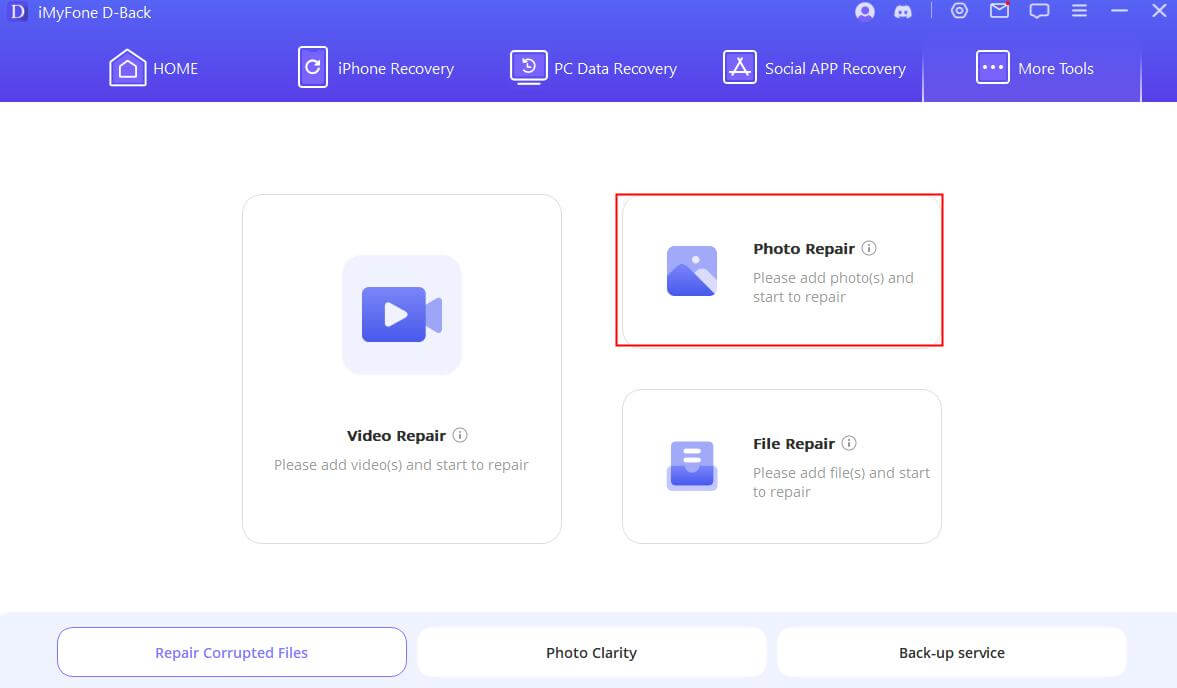The width and height of the screenshot is (1177, 688).
Task: Open the Photo Repair title label
Action: tap(804, 248)
